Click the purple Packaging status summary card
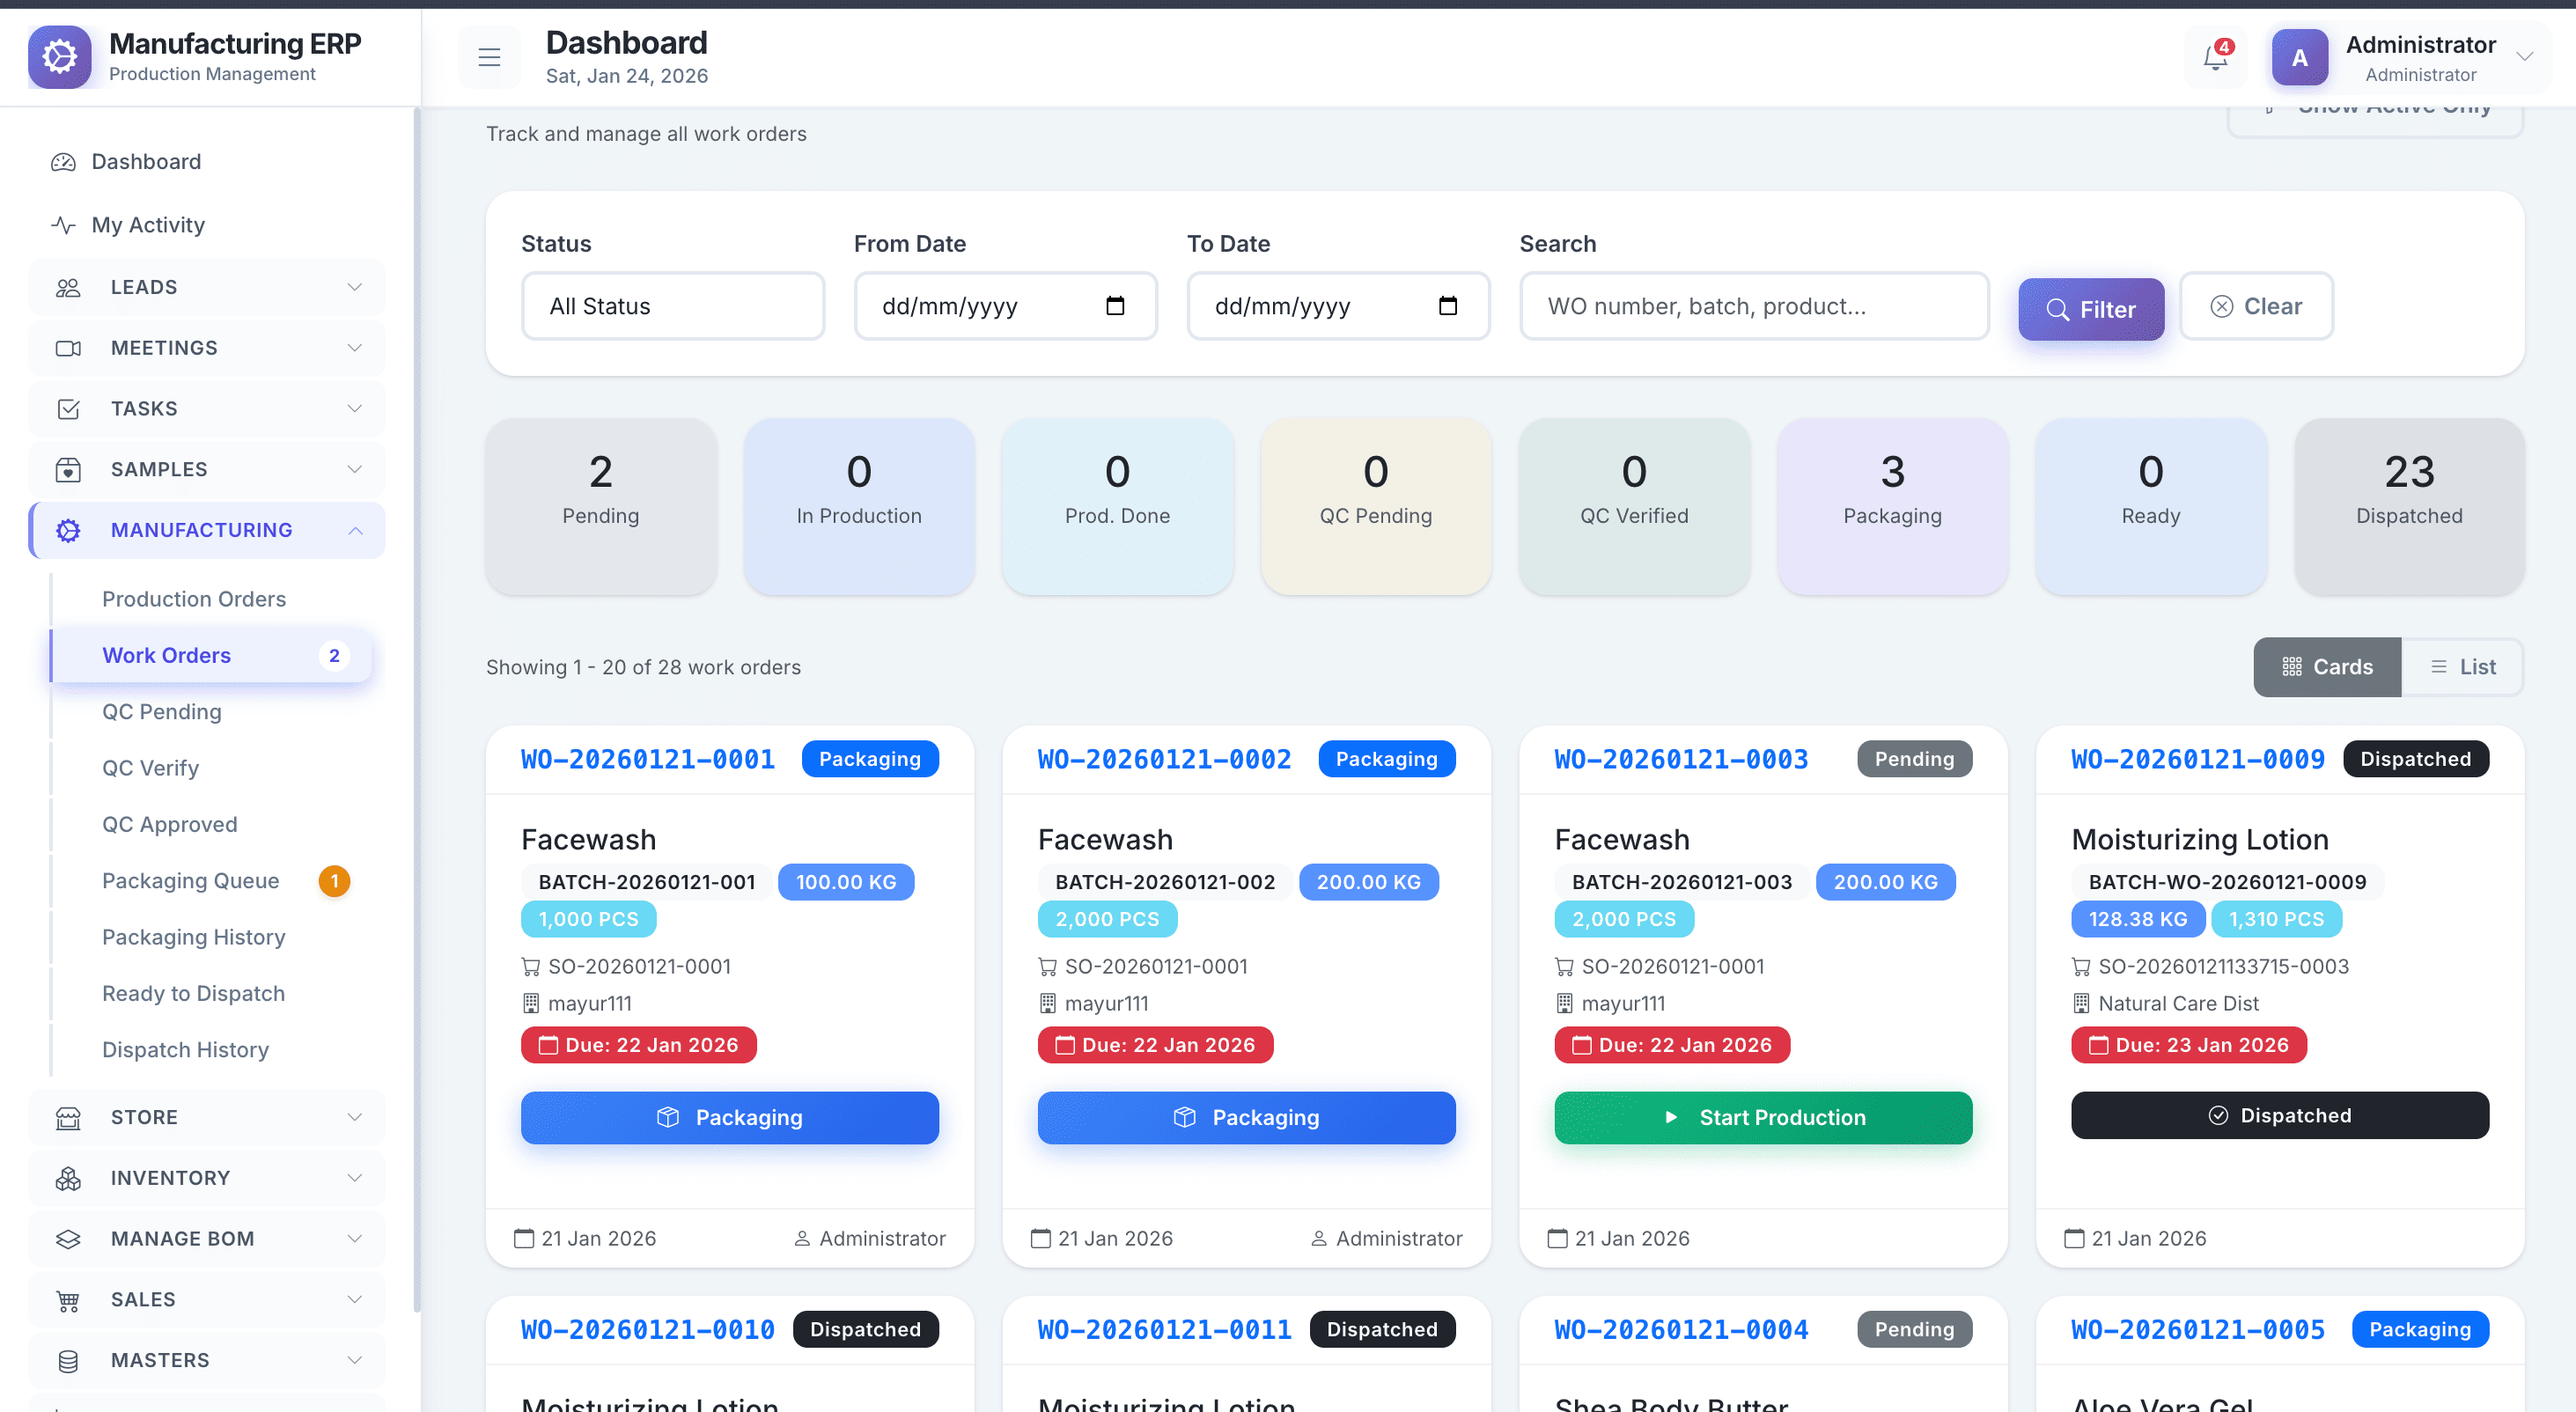The height and width of the screenshot is (1412, 2576). (1892, 507)
